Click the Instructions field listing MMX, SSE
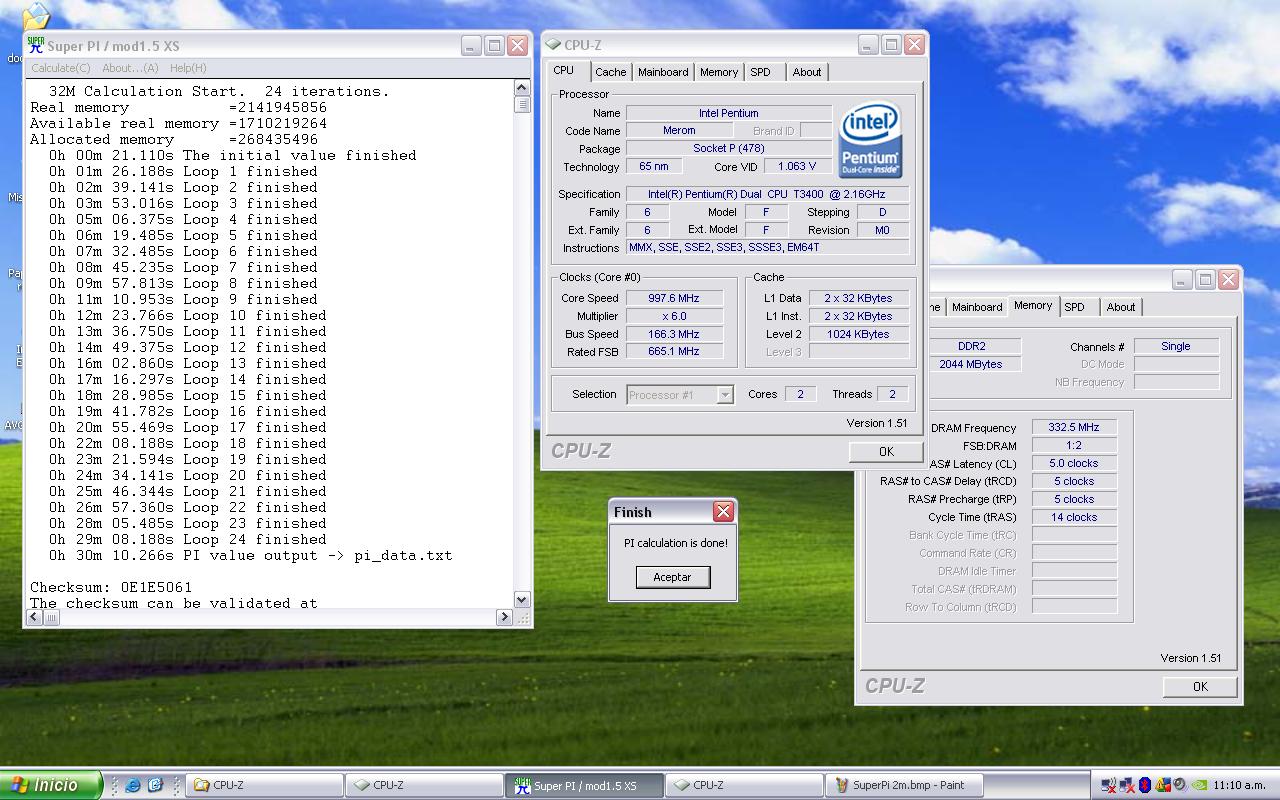 (768, 247)
